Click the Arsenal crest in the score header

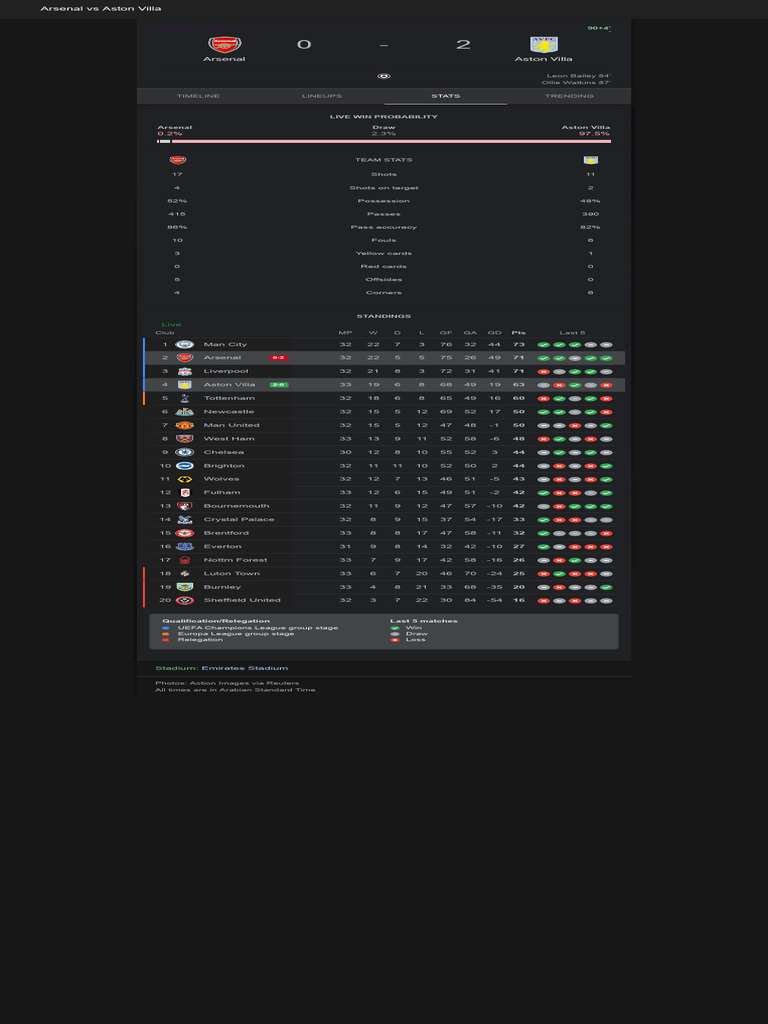pos(225,44)
